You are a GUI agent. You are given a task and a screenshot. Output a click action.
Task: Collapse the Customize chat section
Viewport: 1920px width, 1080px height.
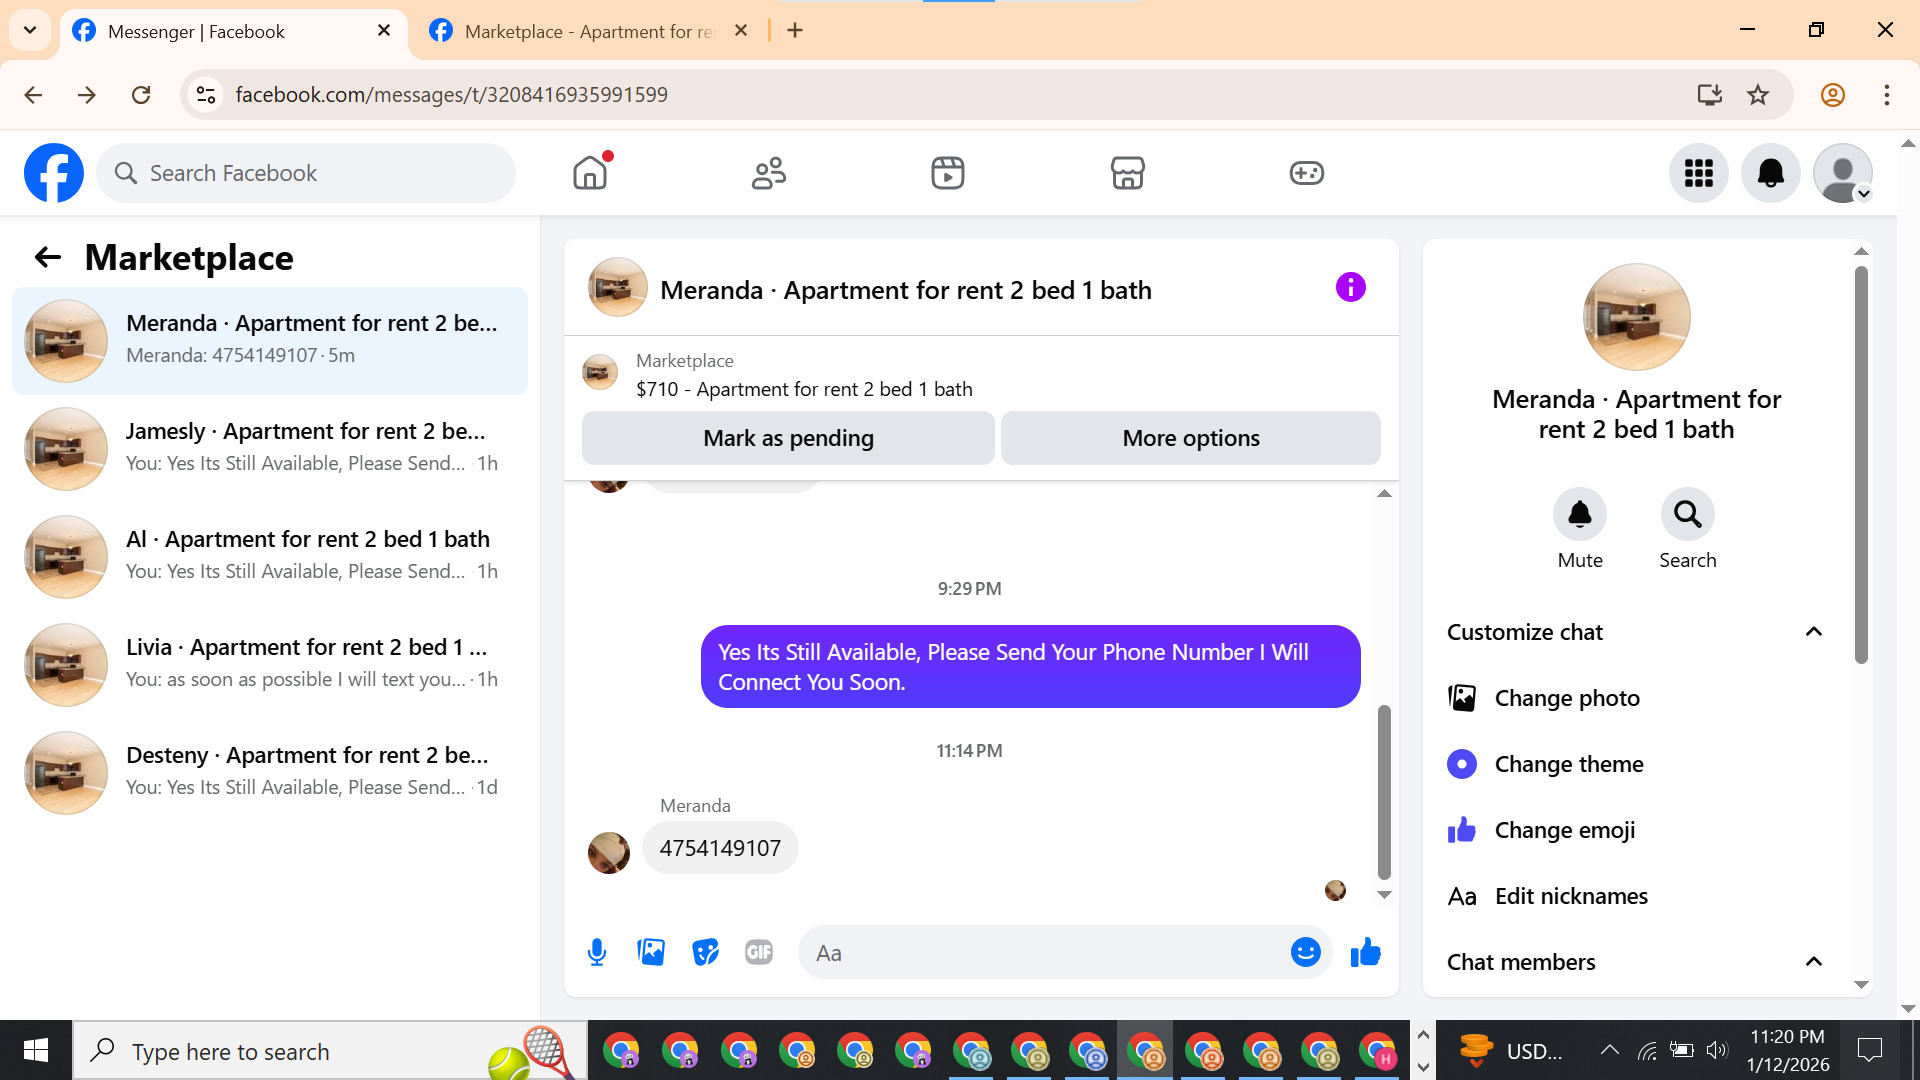click(1813, 632)
